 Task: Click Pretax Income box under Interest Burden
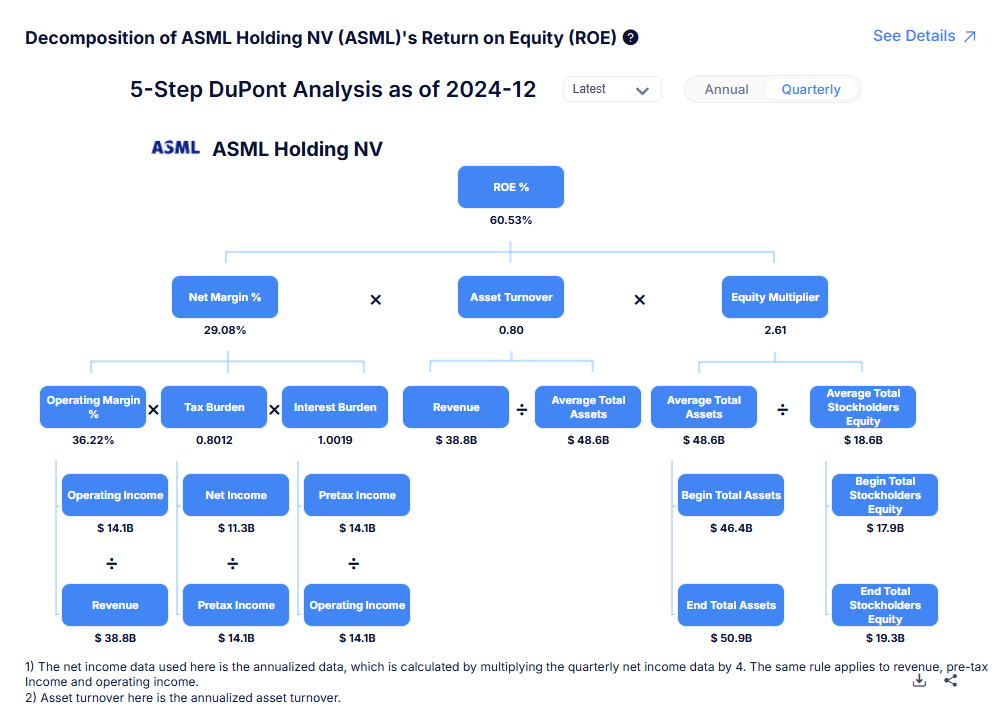click(357, 495)
